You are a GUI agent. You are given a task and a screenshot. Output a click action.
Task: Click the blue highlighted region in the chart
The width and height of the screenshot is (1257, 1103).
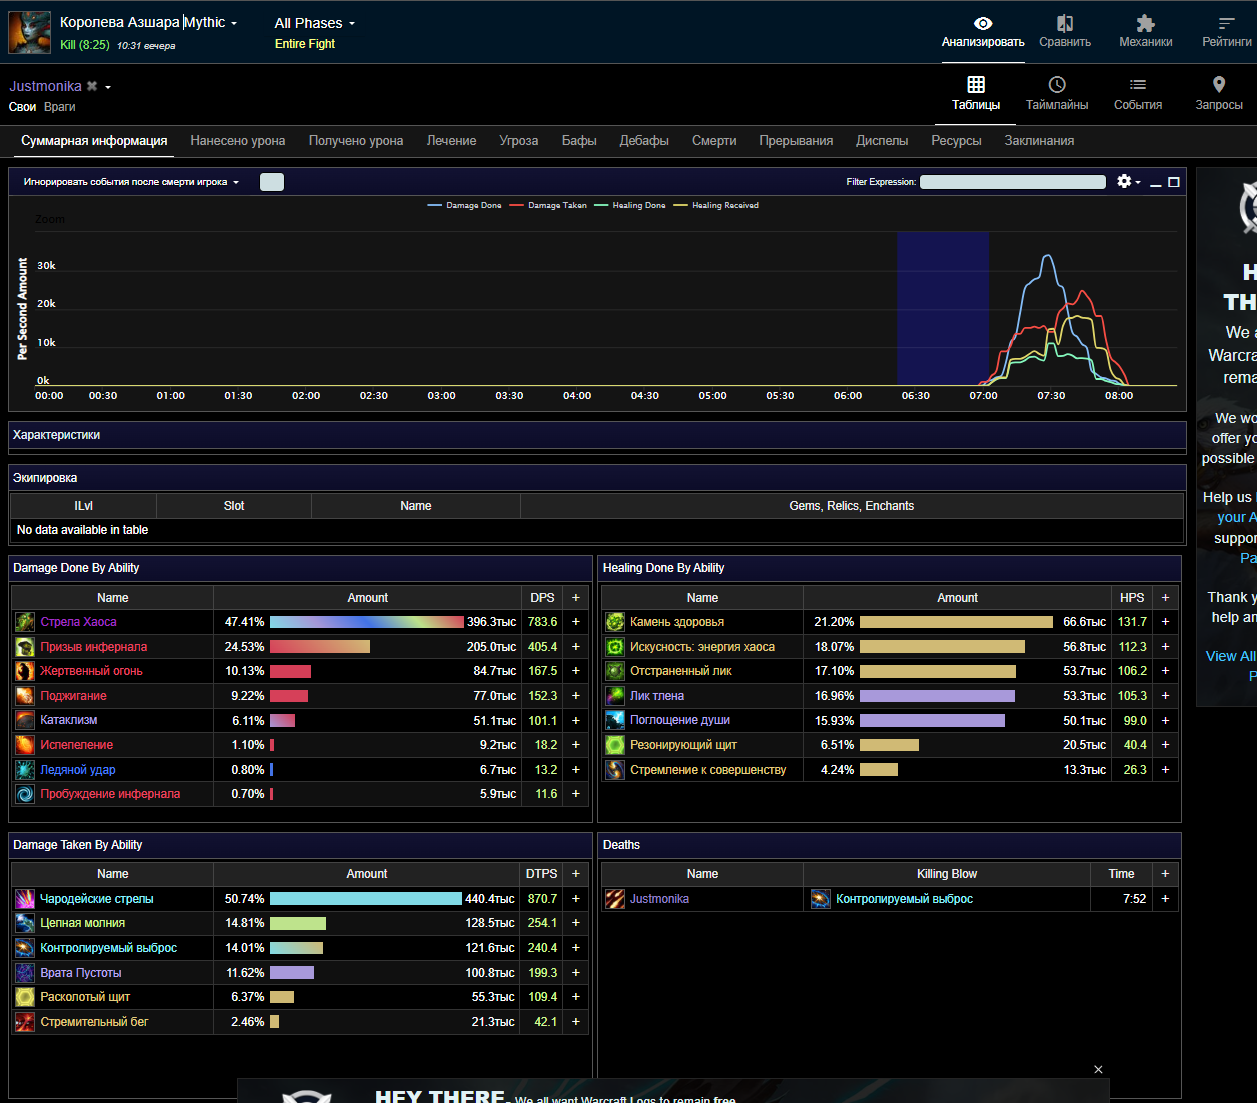coord(942,308)
